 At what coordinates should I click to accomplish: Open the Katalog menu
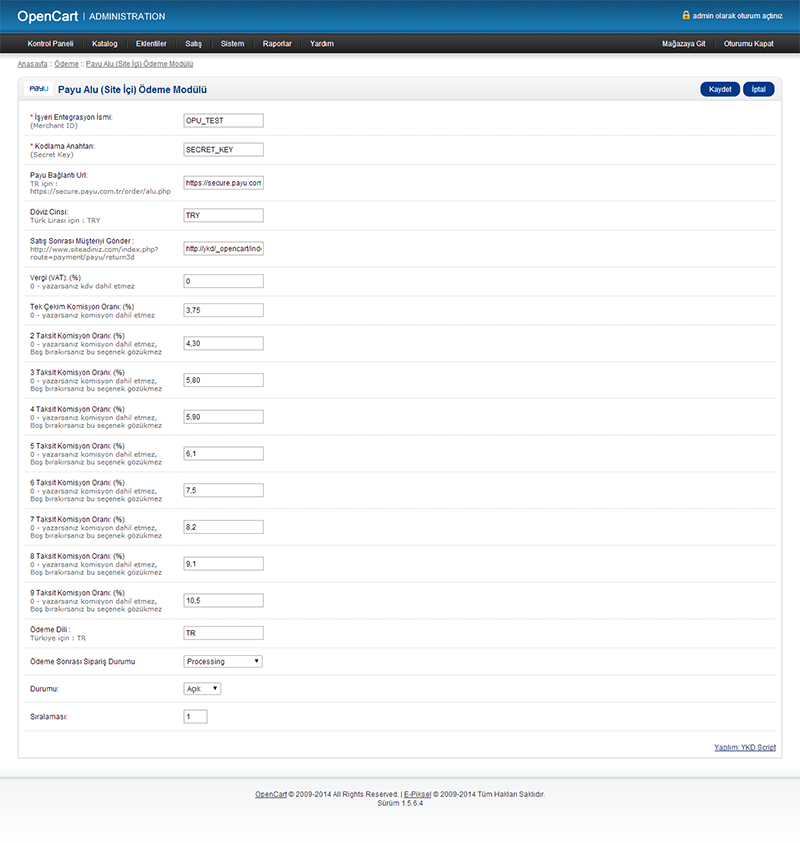click(104, 44)
